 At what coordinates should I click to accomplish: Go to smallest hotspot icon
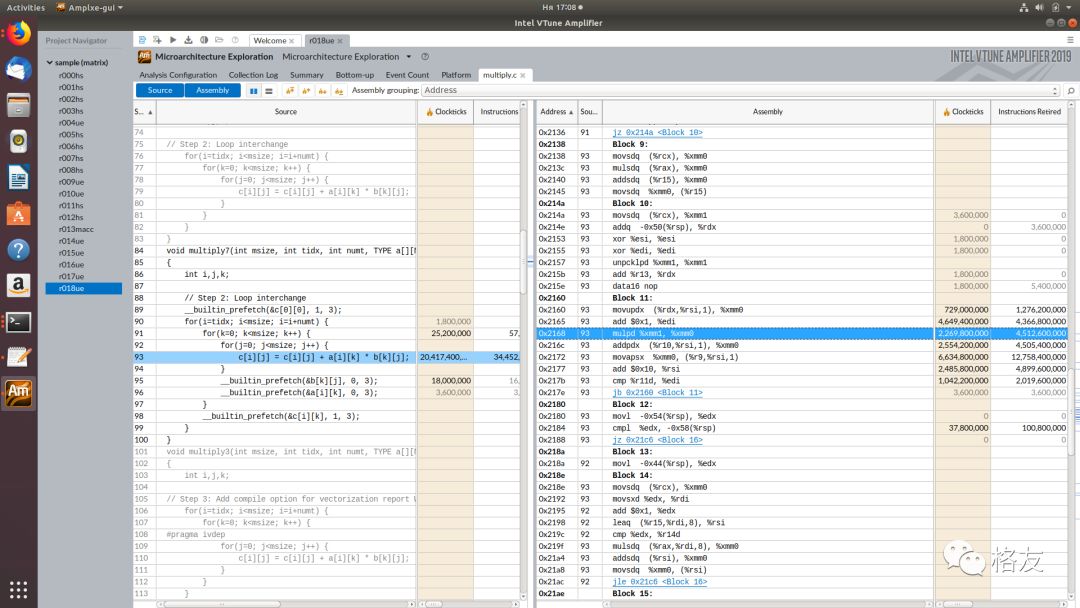[339, 91]
